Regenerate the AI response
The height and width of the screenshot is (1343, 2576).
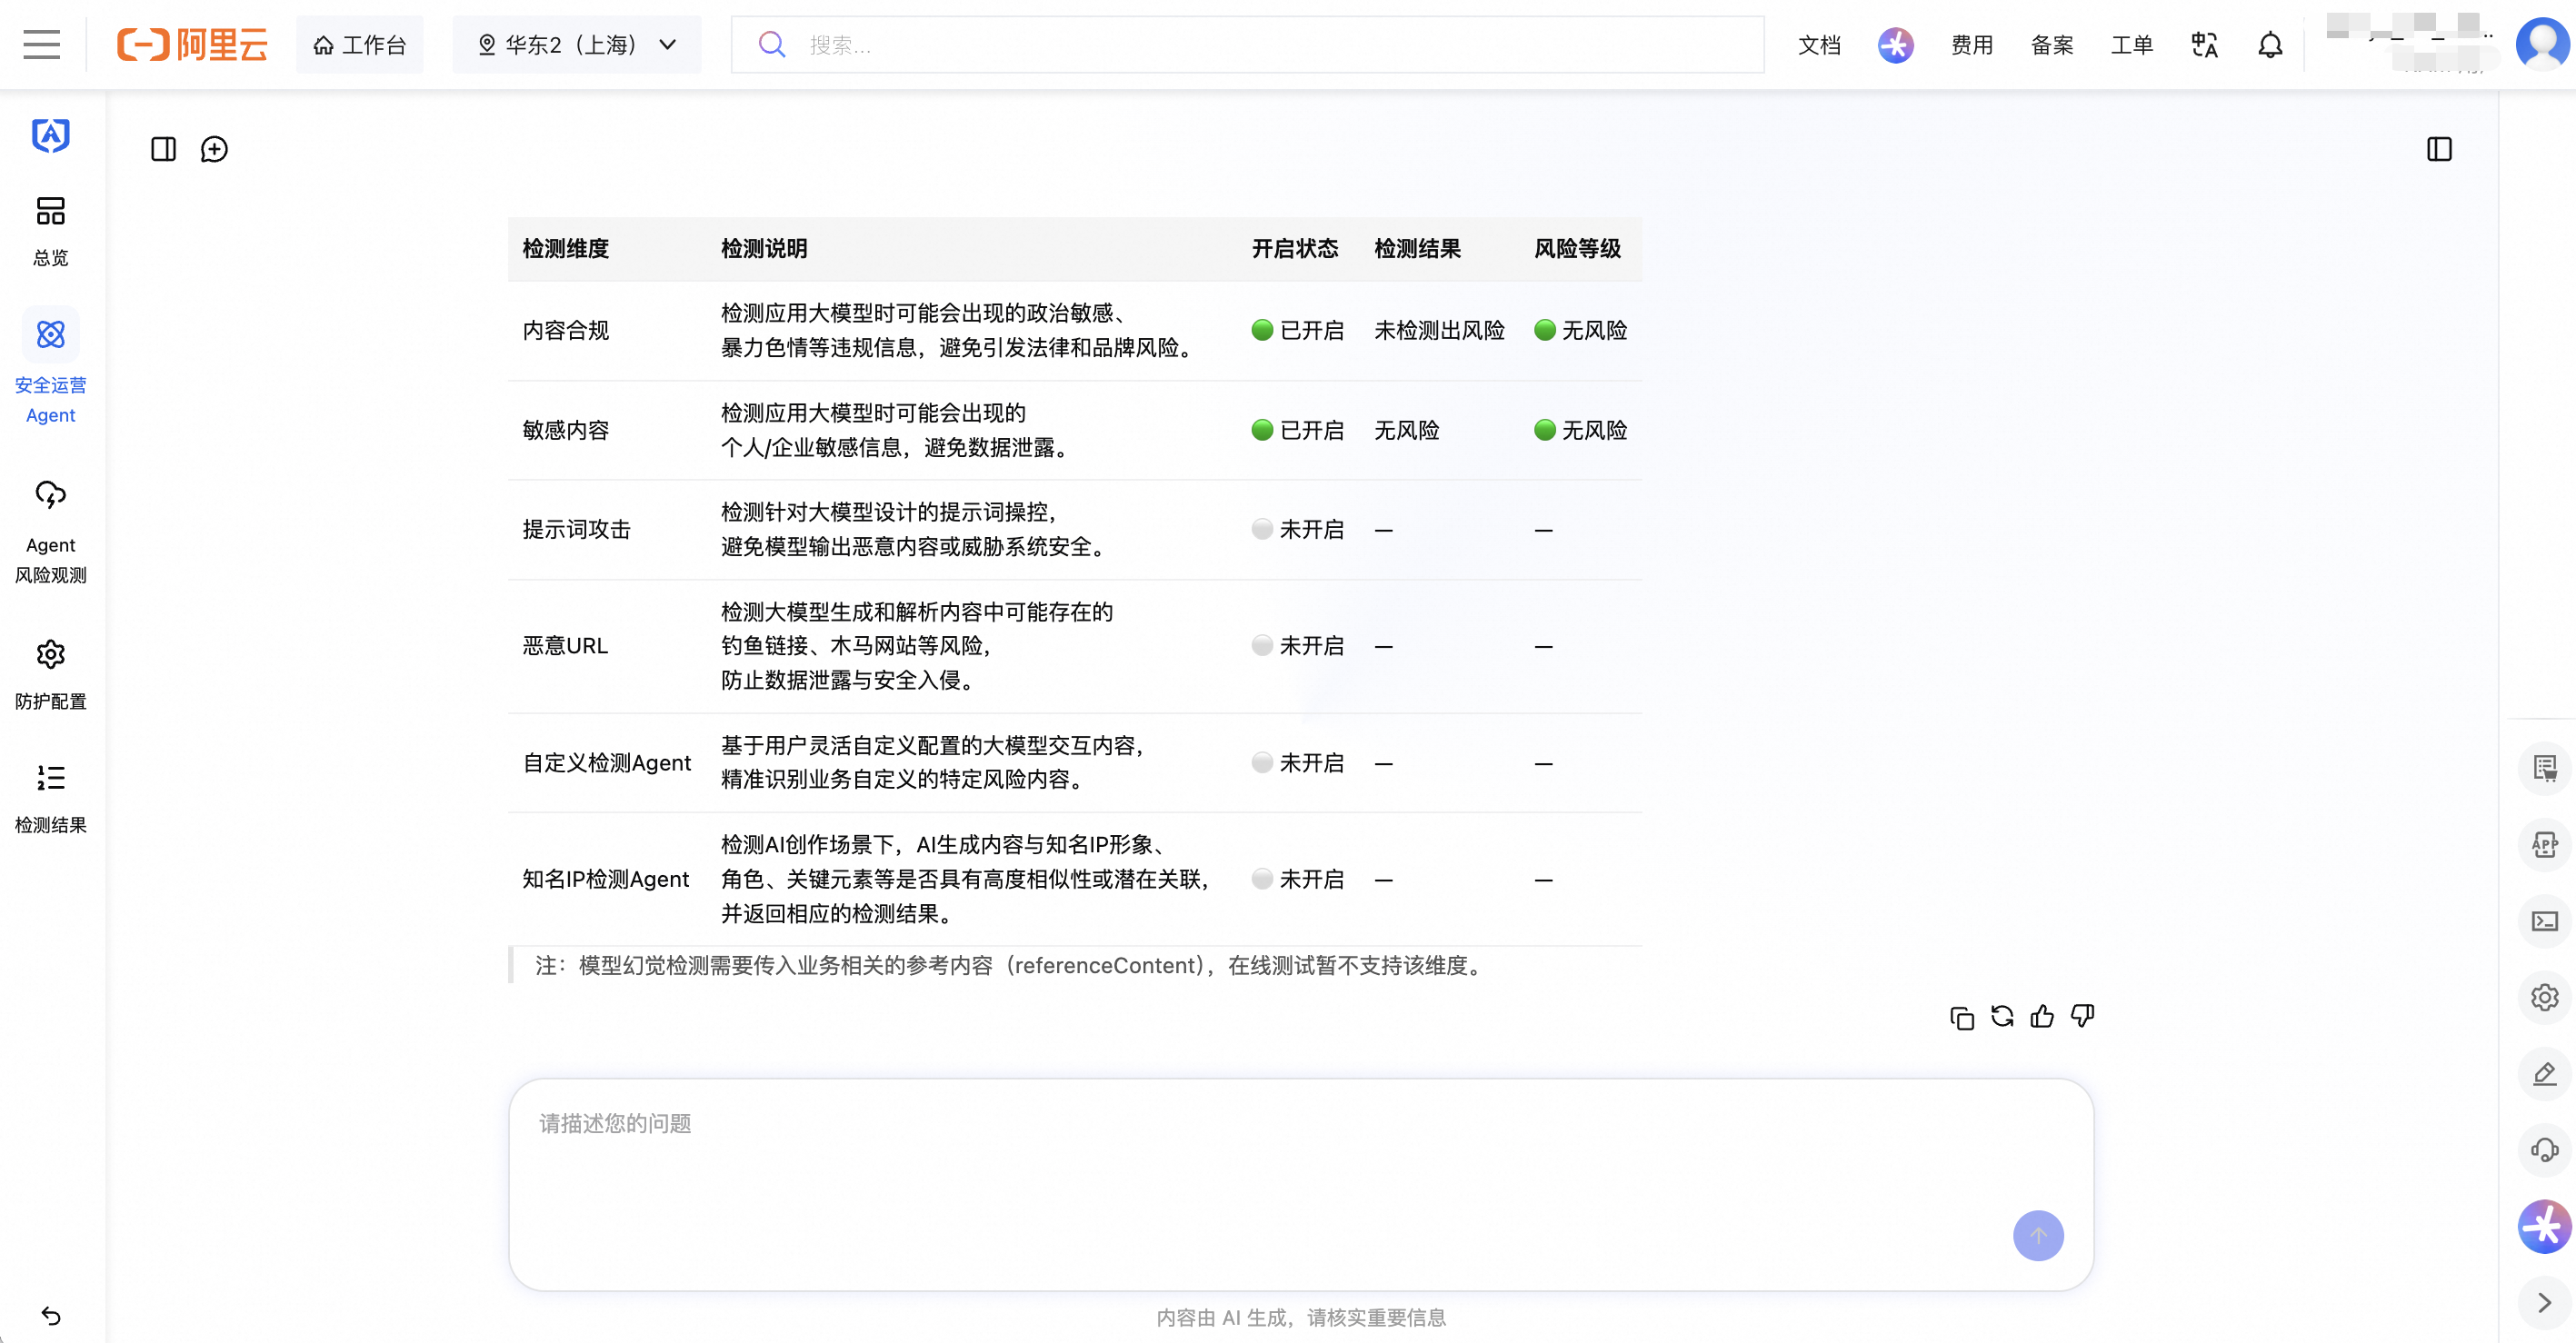point(2002,1017)
